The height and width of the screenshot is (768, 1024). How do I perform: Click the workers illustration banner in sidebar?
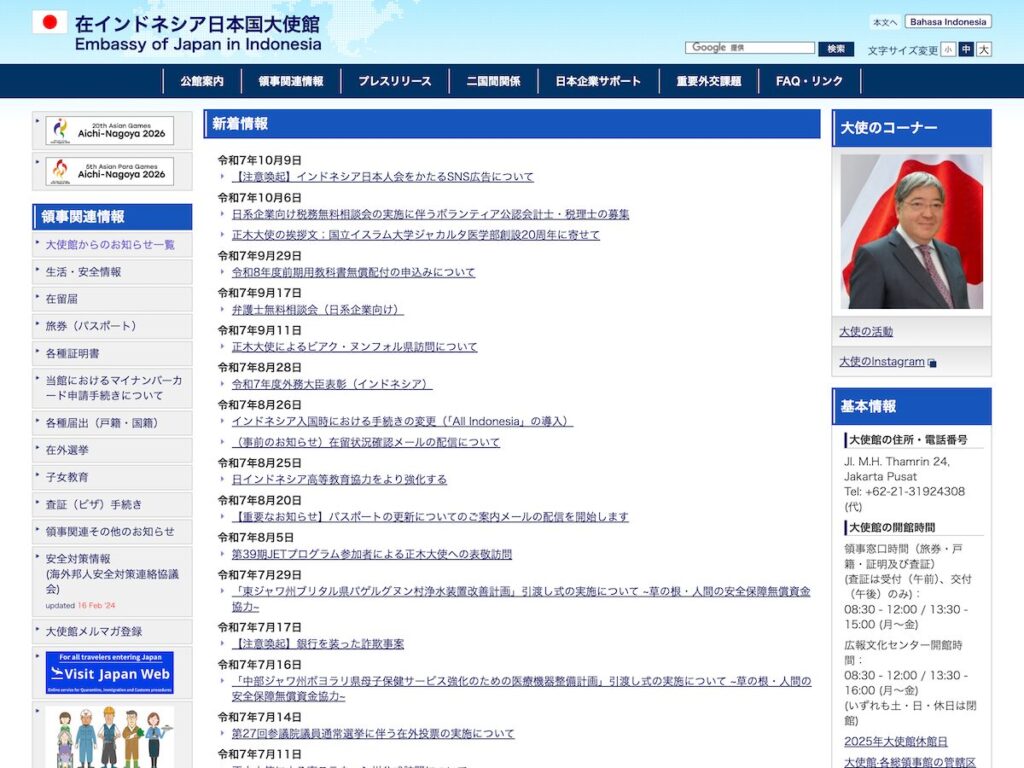109,738
